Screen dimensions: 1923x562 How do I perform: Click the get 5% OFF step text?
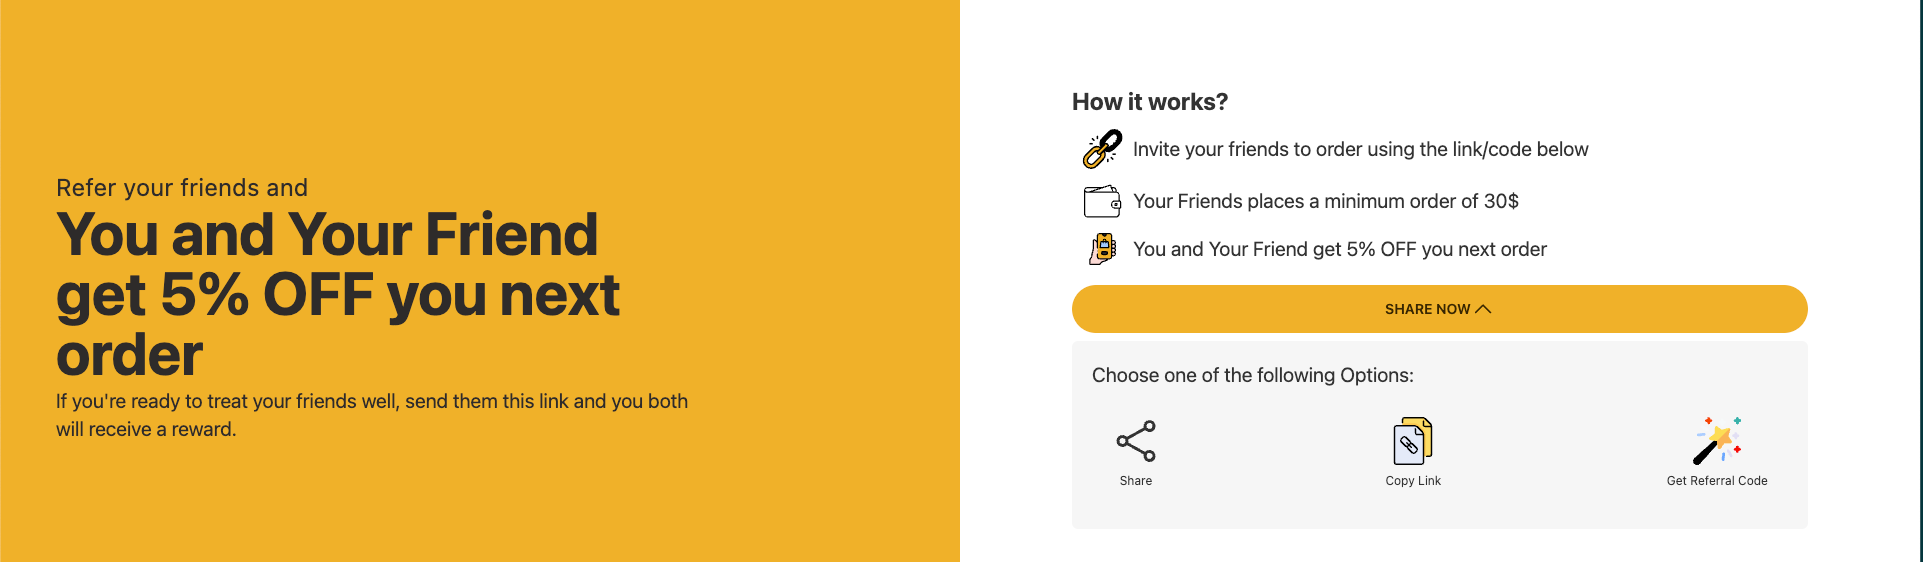pos(1340,249)
